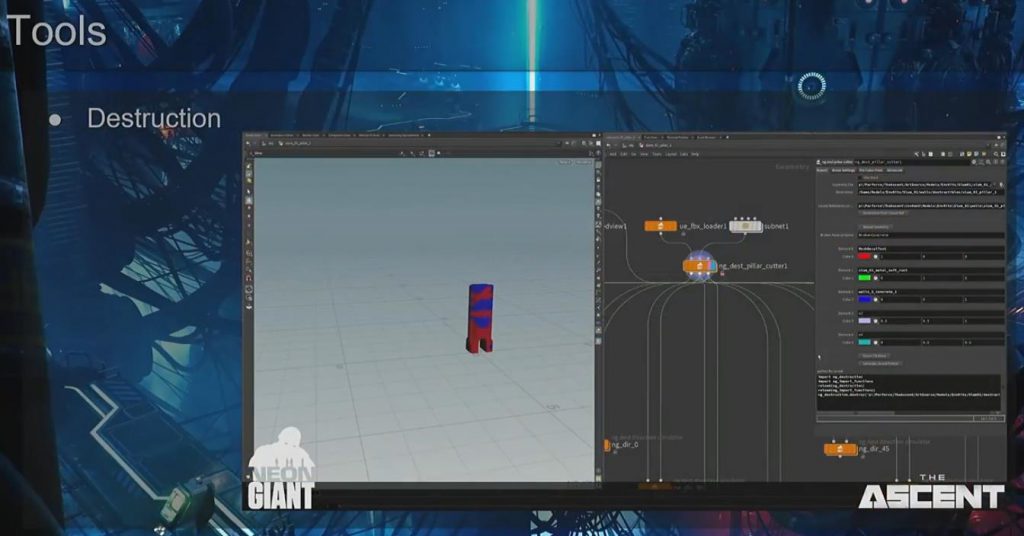1024x536 pixels.
Task: Switch to the Asset Browser pane tab
Action: tap(706, 137)
